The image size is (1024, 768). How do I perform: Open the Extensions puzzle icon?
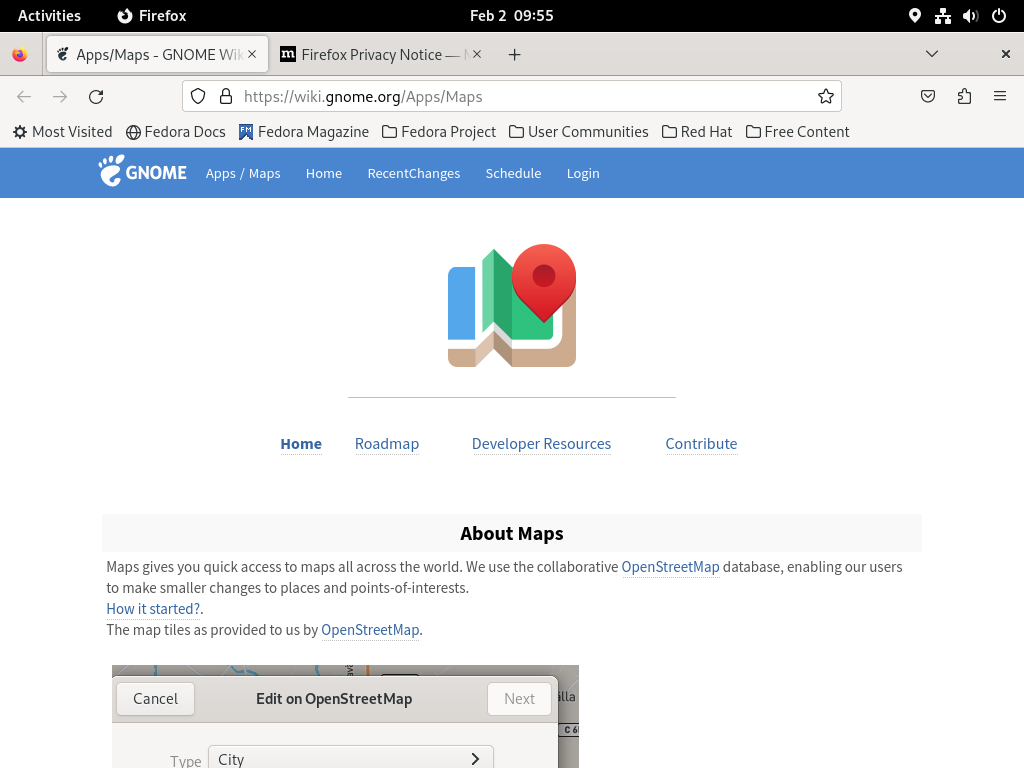pyautogui.click(x=965, y=97)
